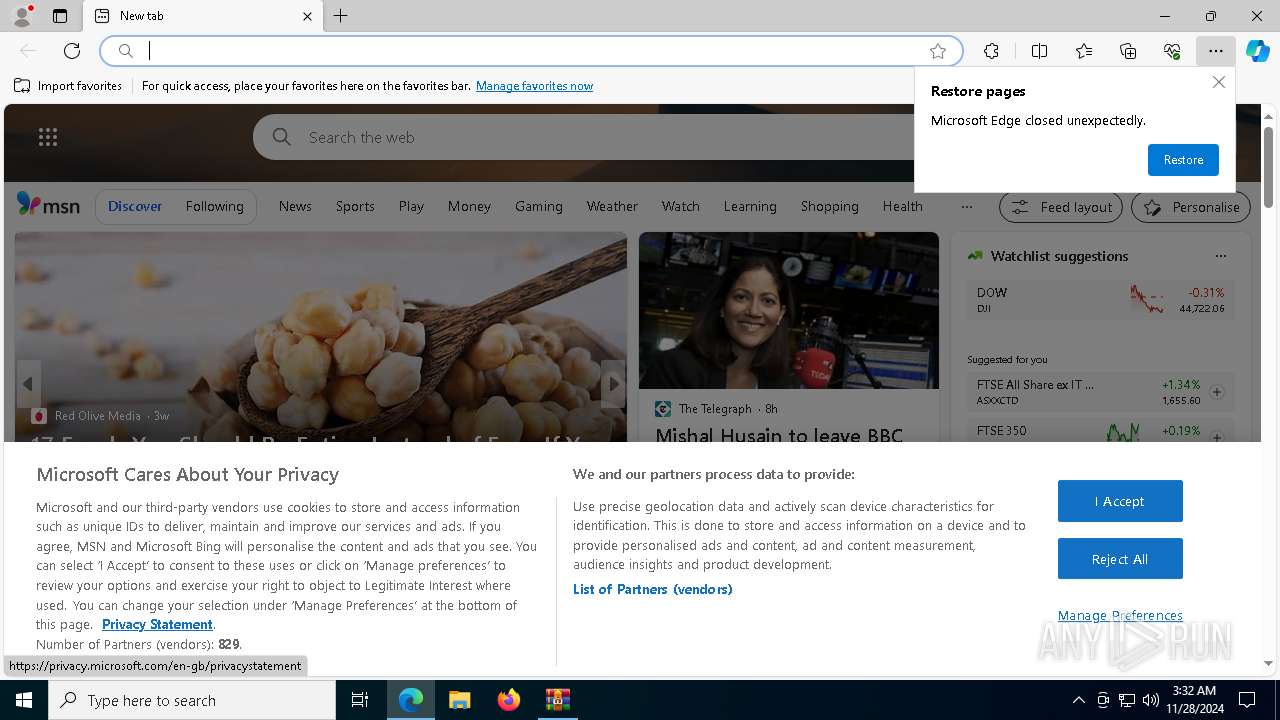Open the Learning menu item

pyautogui.click(x=750, y=206)
